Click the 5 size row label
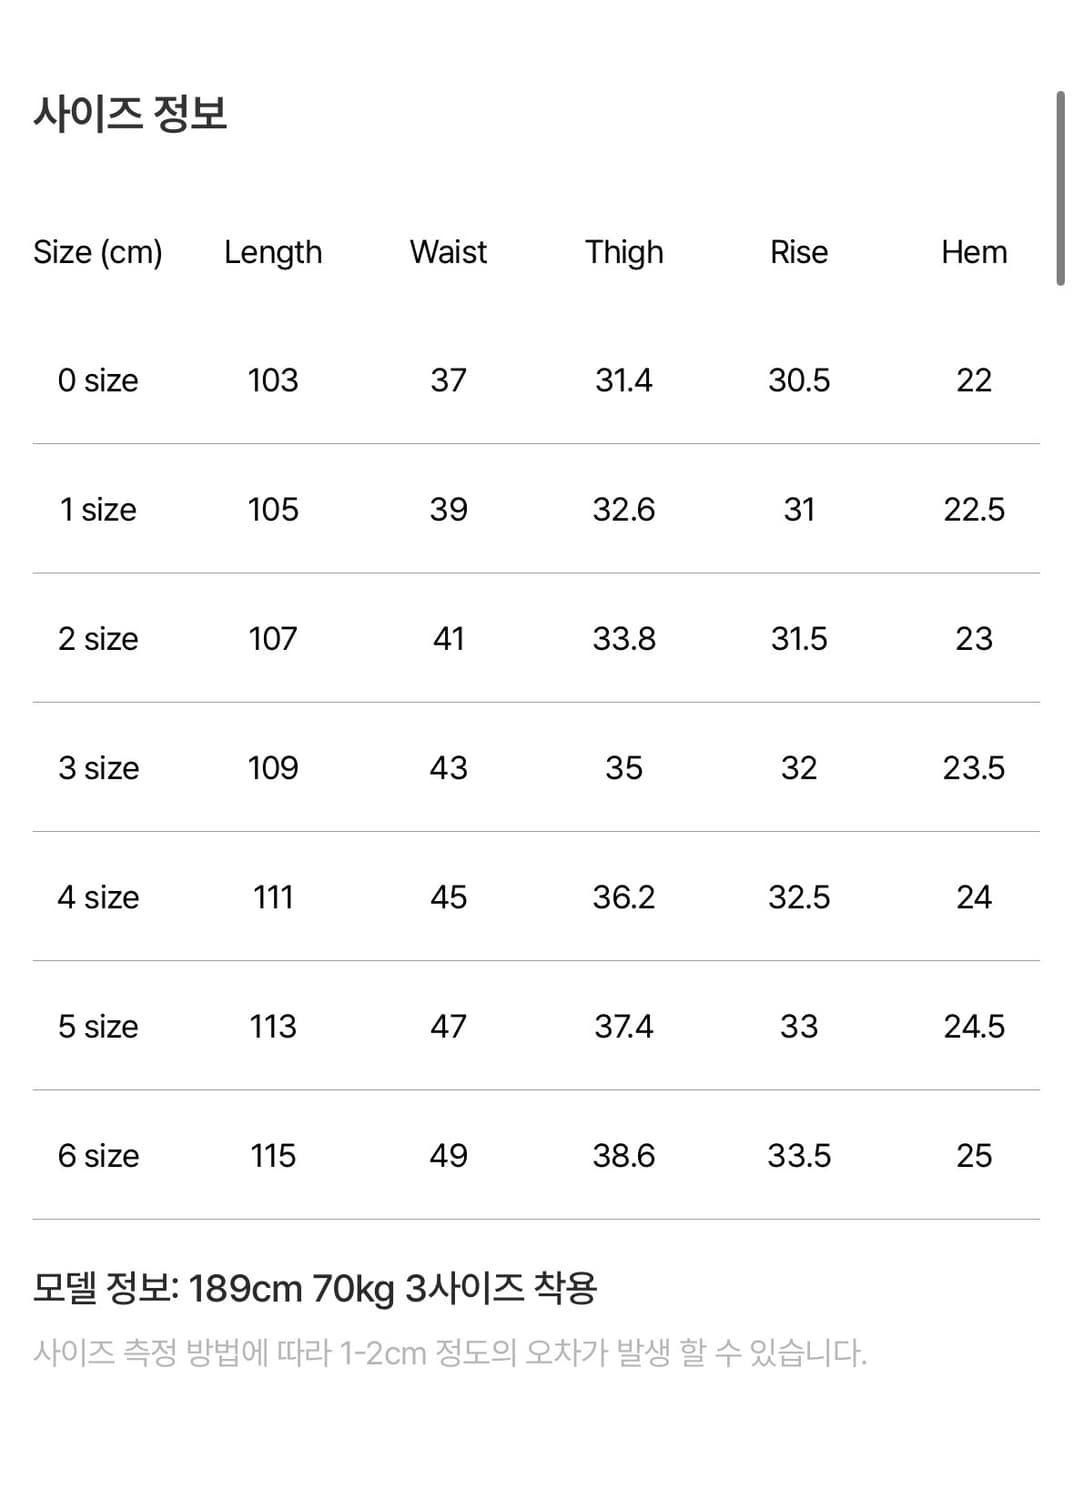The width and height of the screenshot is (1073, 1500). tap(98, 1026)
